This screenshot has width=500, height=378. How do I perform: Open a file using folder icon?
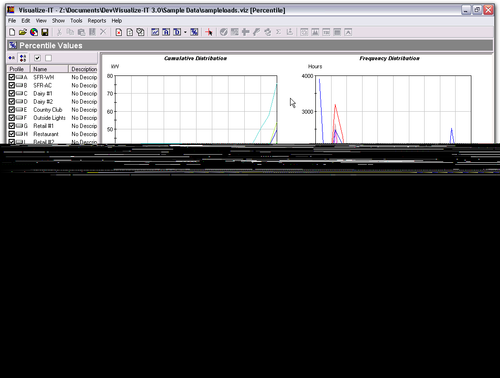(x=23, y=32)
